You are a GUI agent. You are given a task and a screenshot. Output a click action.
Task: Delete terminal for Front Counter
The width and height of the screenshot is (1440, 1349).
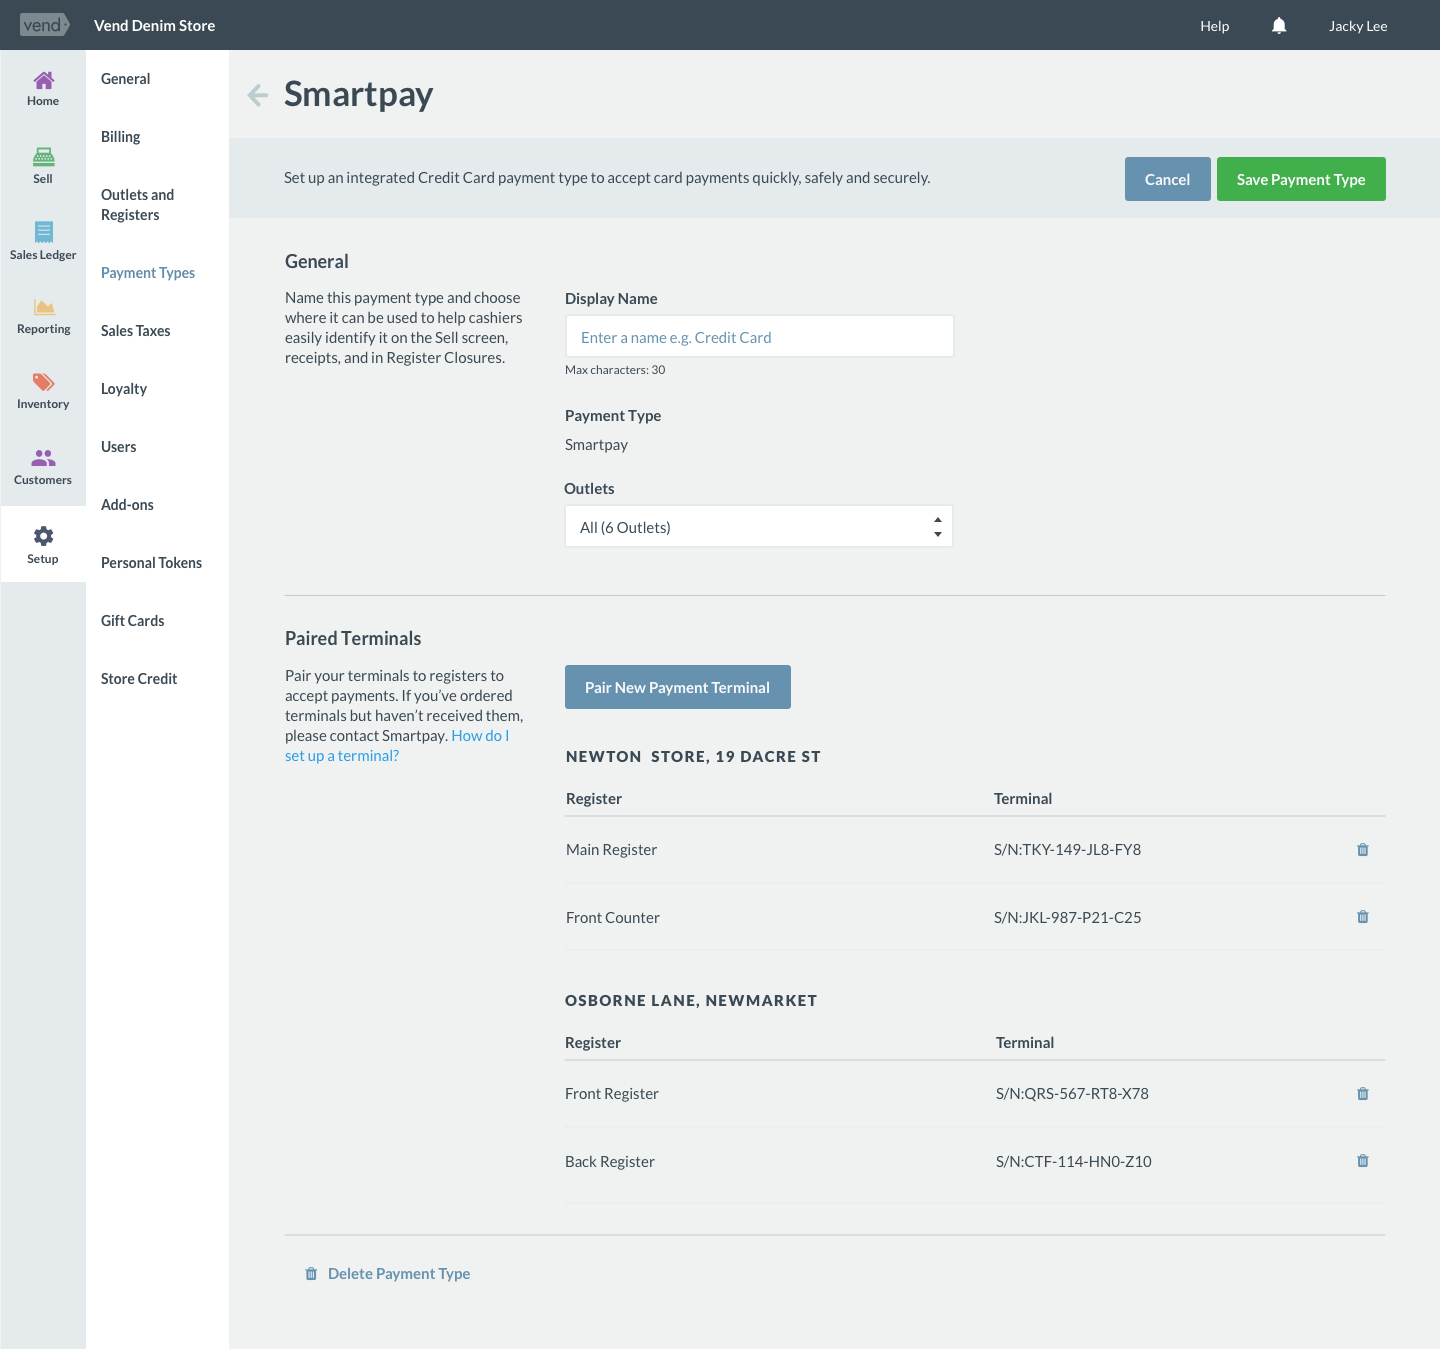click(x=1363, y=917)
